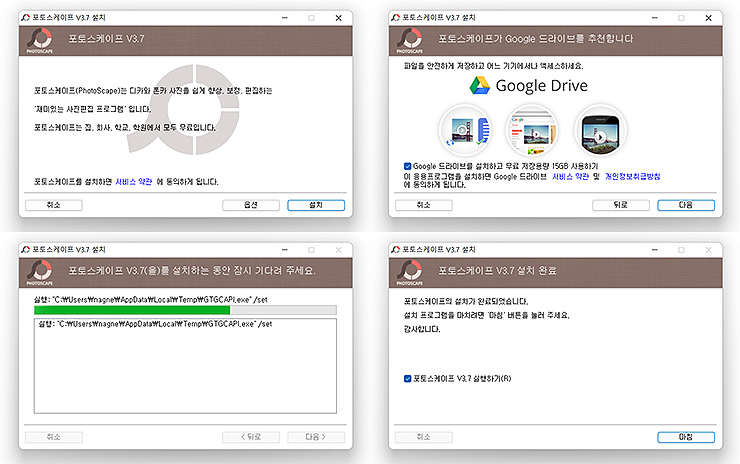Click title bar app icon of the progress window
The image size is (740, 464).
pos(25,249)
